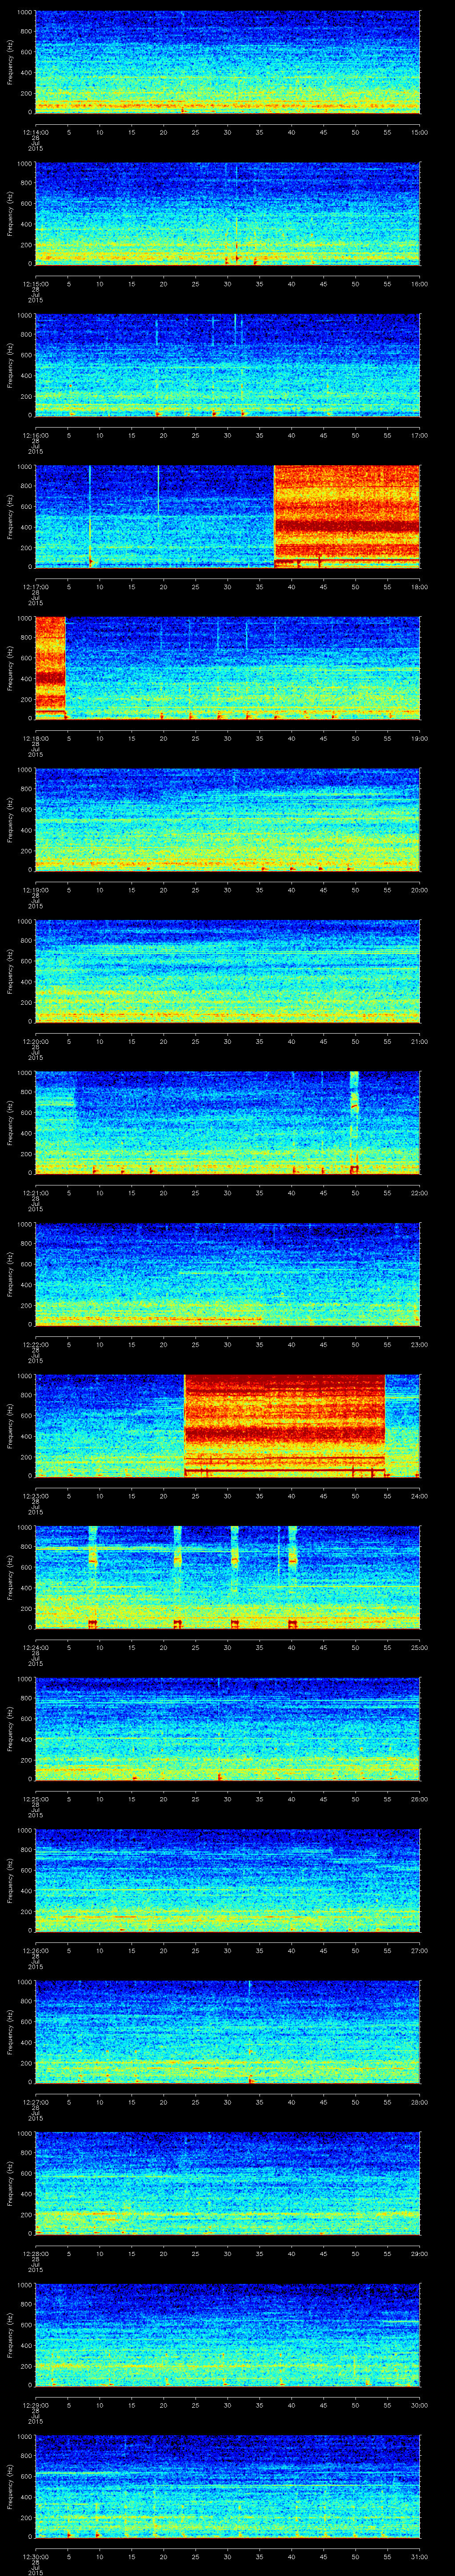Open the 12:20:00 spectrogram panel
The height and width of the screenshot is (2576, 455).
click(227, 971)
